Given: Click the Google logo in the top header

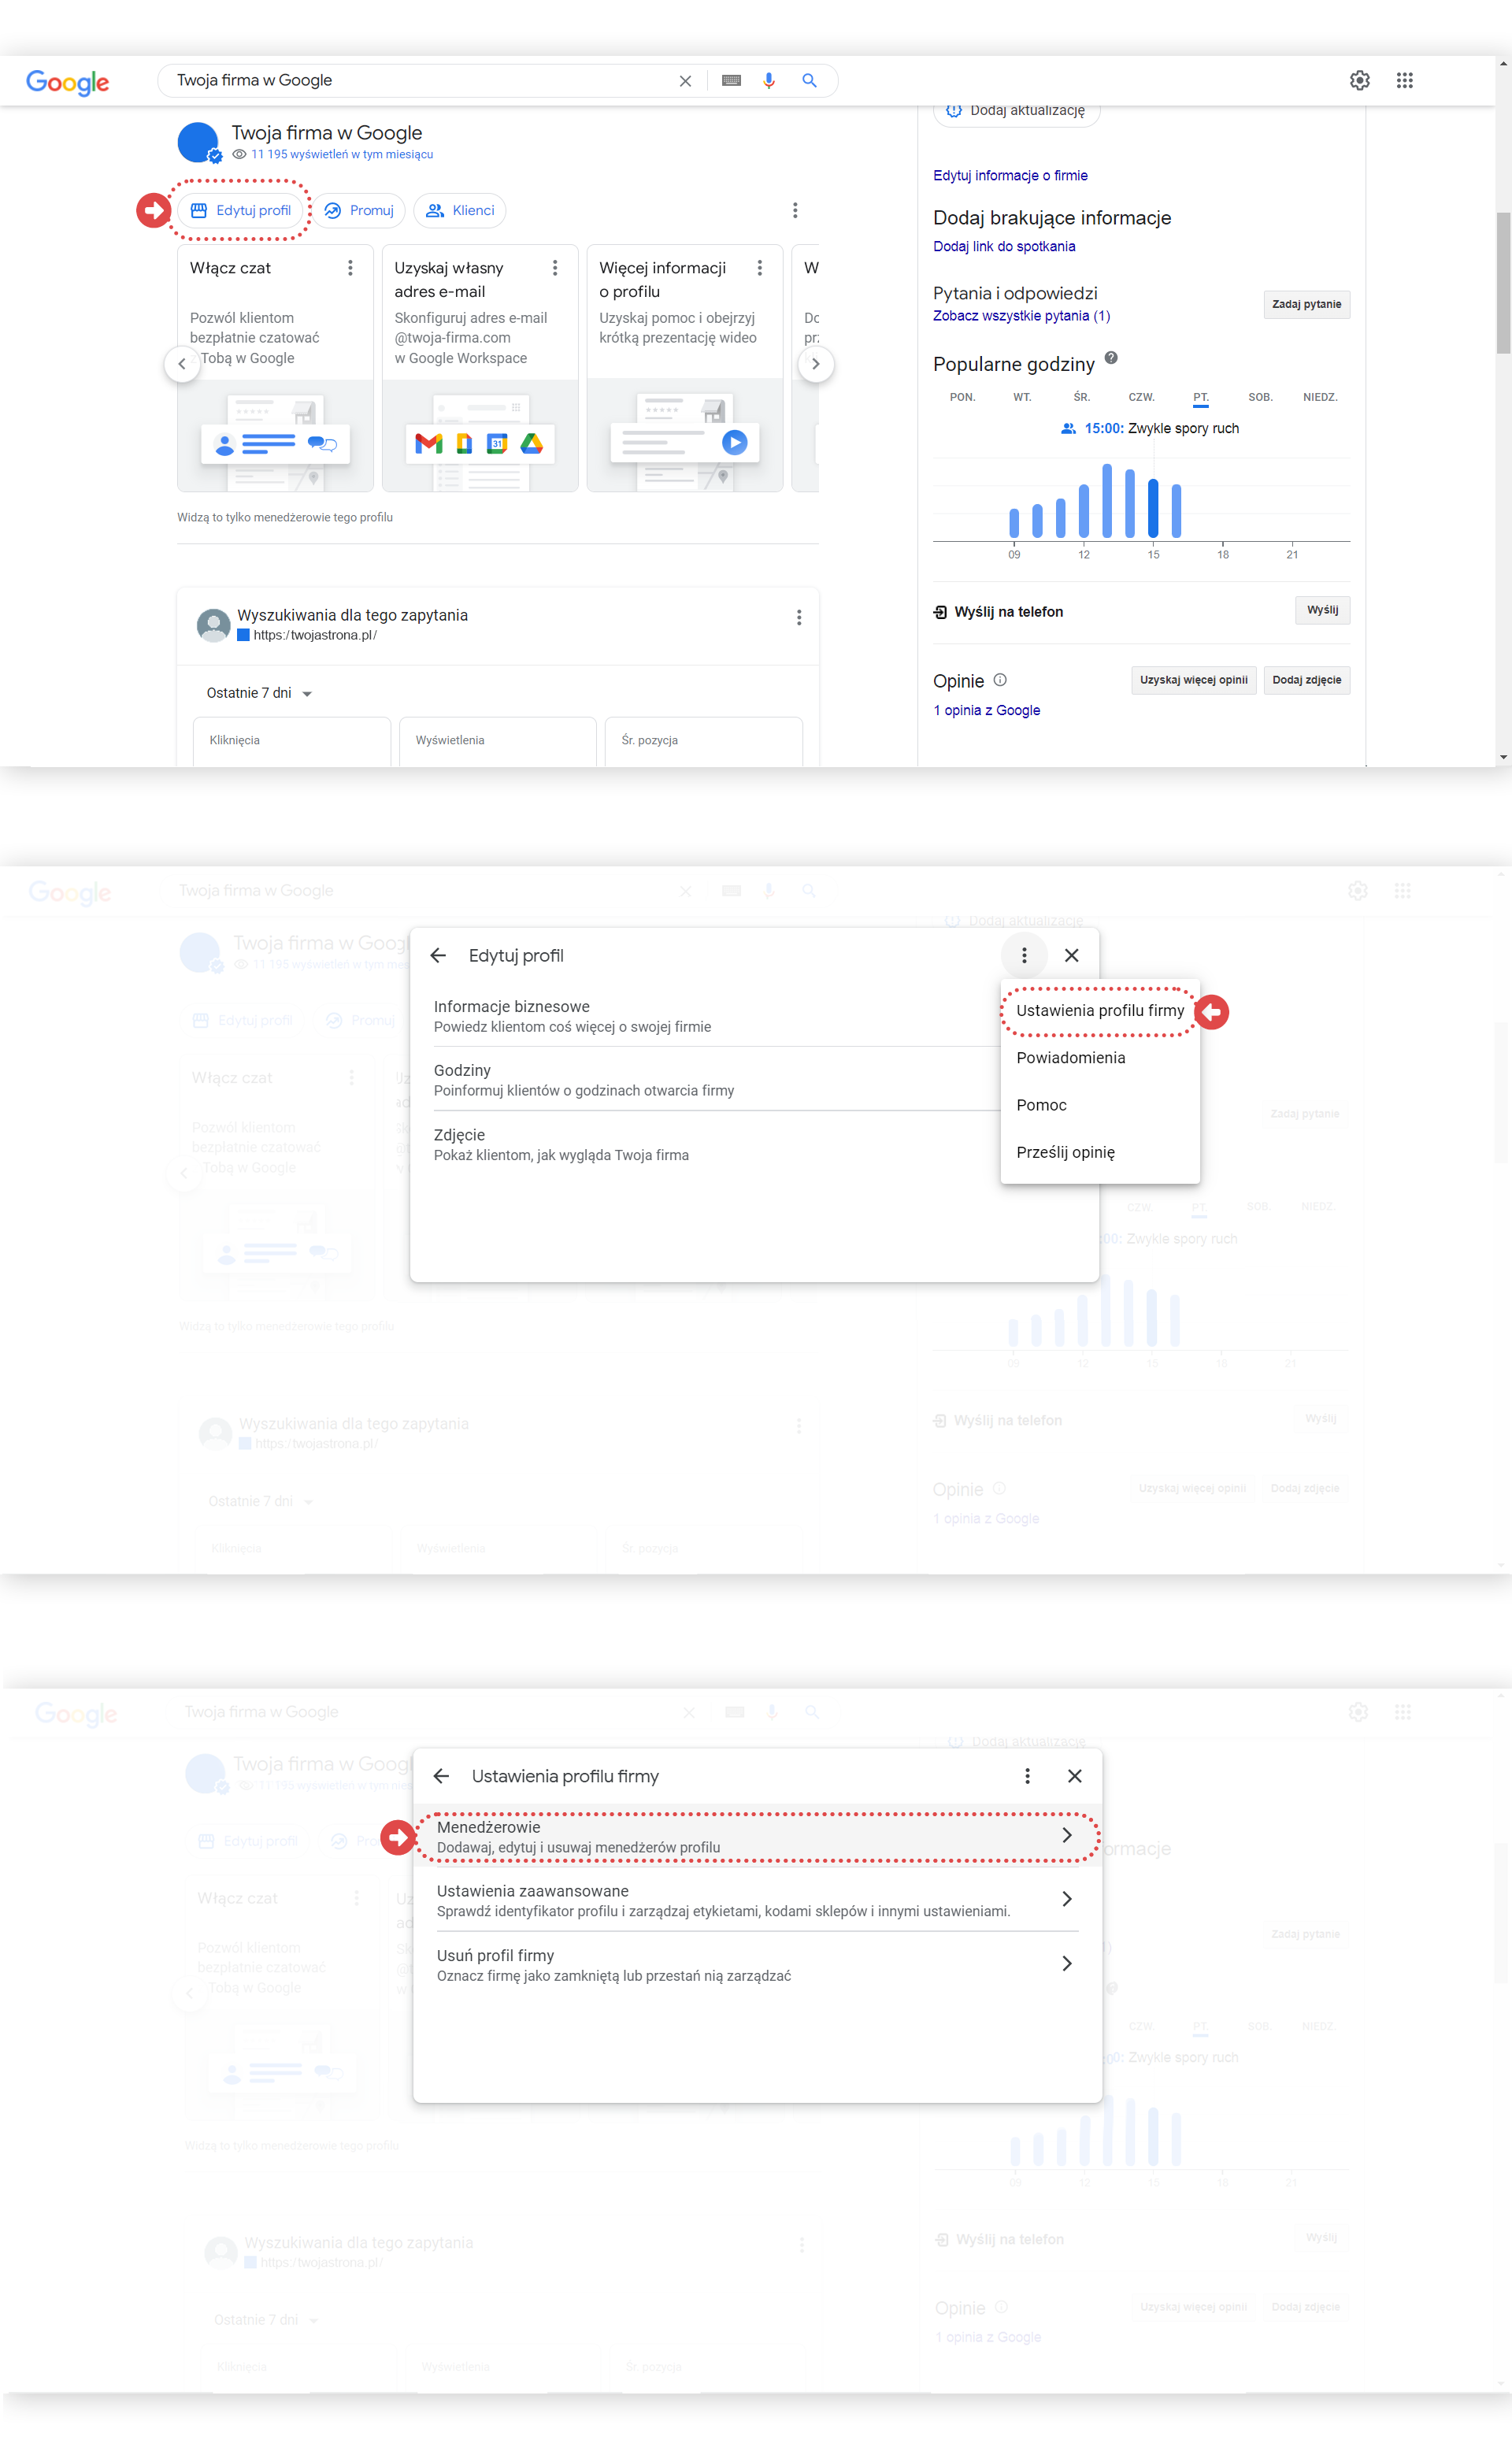Looking at the screenshot, I should tap(68, 82).
